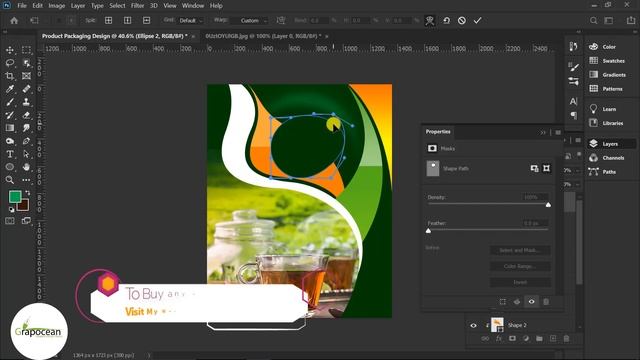Click the Photoshop search magnifier icon
Screen dimensions: 640x360
coord(593,20)
